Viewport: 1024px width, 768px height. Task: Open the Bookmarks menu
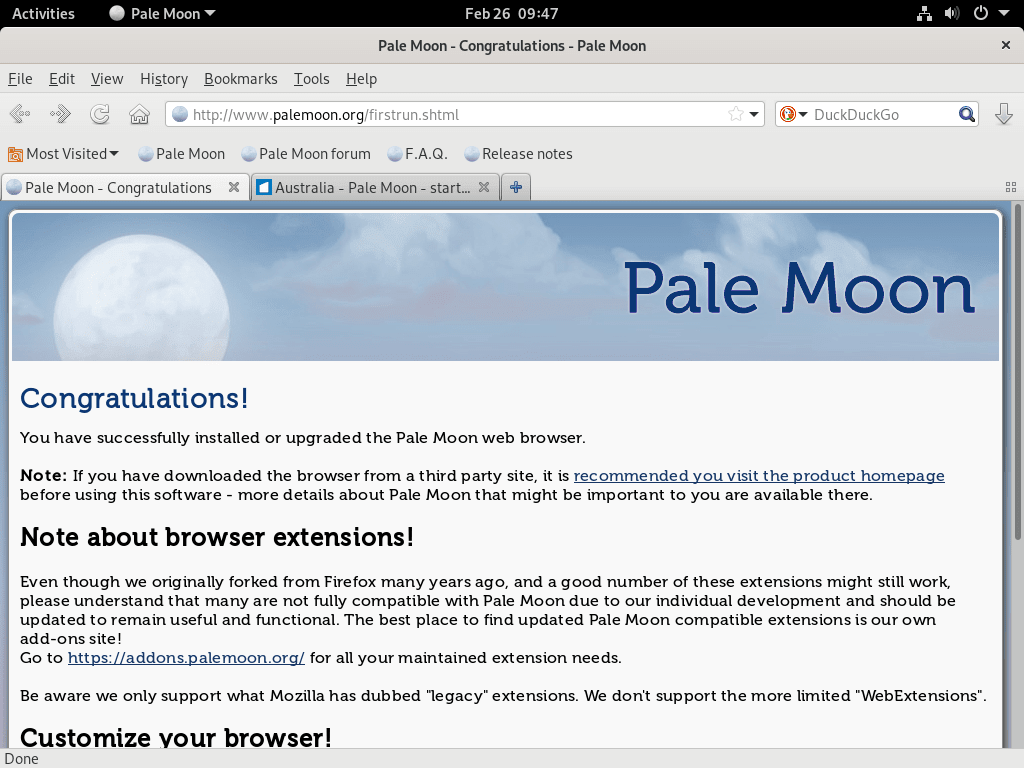241,79
